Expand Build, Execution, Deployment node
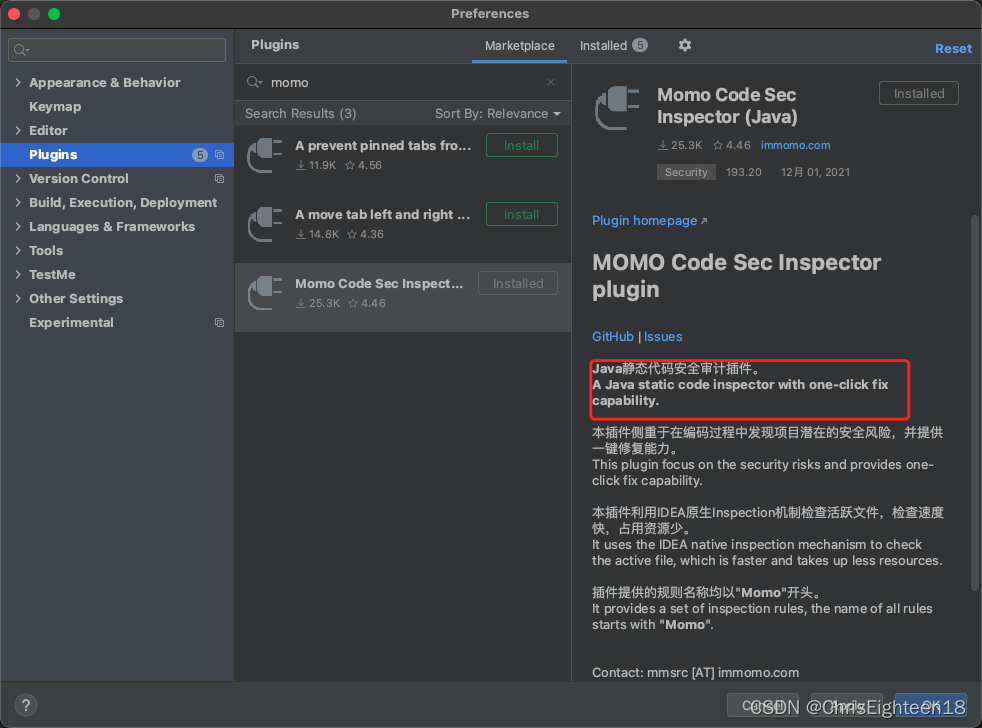 coord(18,202)
